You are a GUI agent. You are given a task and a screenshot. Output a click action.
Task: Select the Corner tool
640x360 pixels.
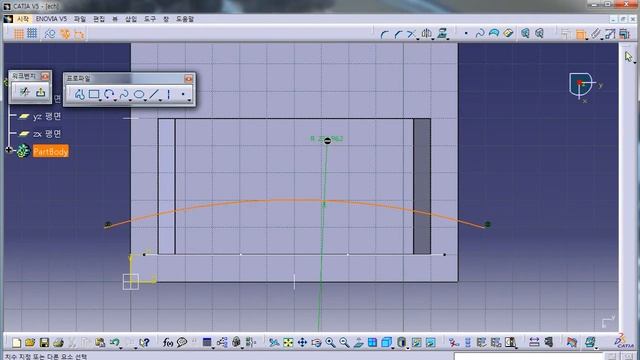384,34
